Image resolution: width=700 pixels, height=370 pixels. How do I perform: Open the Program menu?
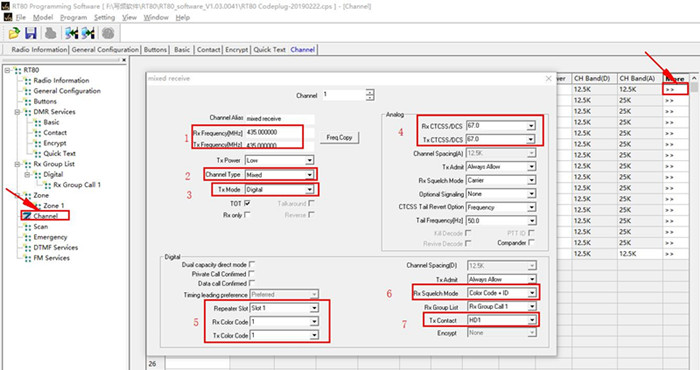[x=73, y=17]
